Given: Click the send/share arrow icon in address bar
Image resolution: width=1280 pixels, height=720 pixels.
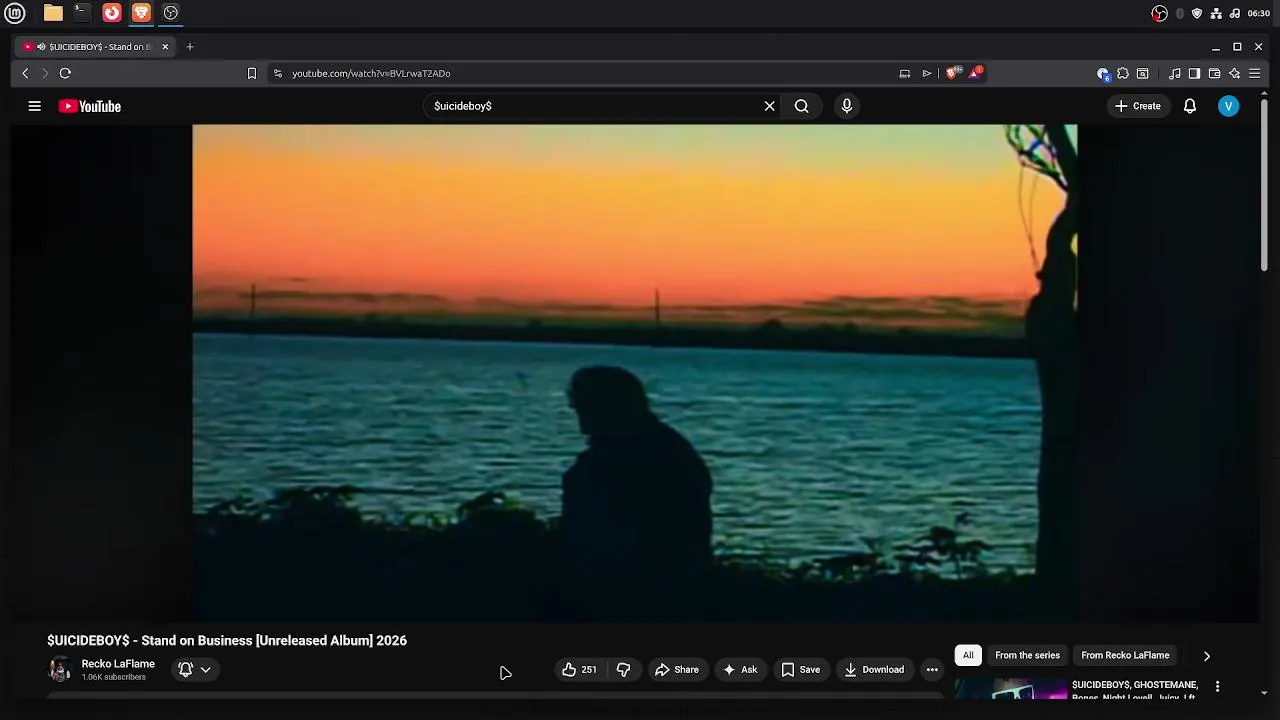Looking at the screenshot, I should (927, 73).
